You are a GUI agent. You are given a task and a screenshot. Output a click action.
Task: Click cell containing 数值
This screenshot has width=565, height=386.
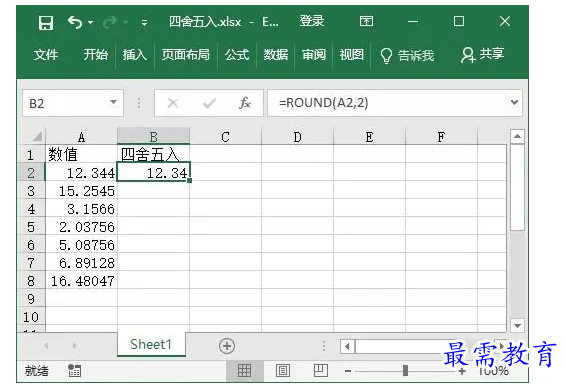pos(81,154)
